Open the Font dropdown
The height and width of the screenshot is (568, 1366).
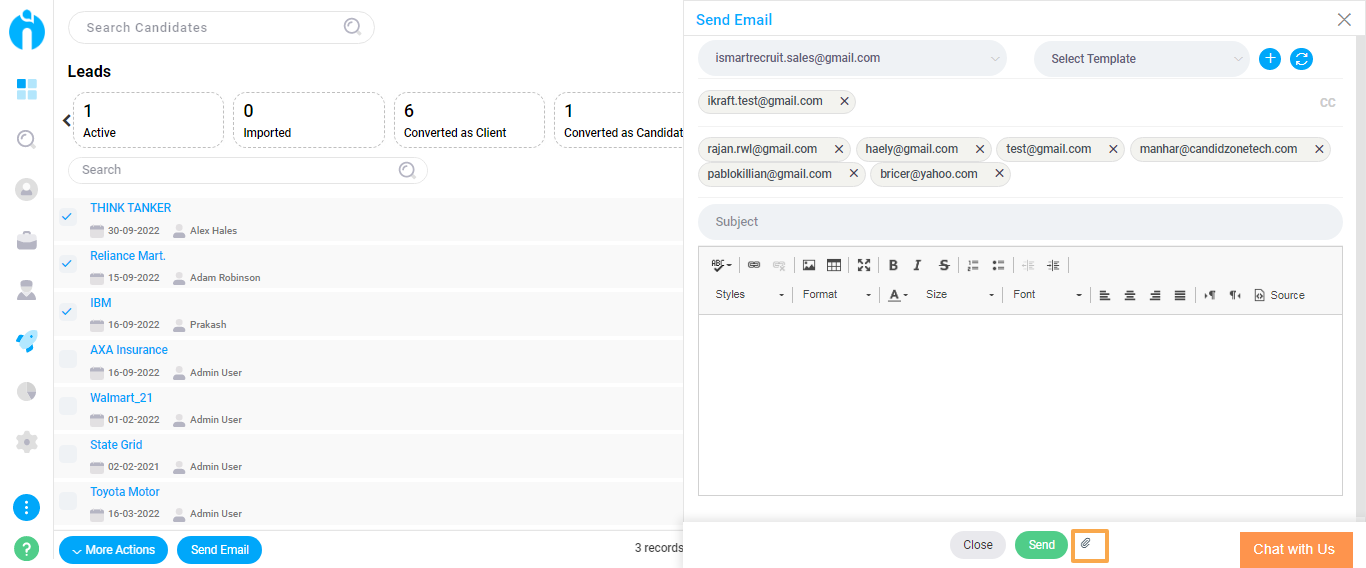coord(1047,295)
